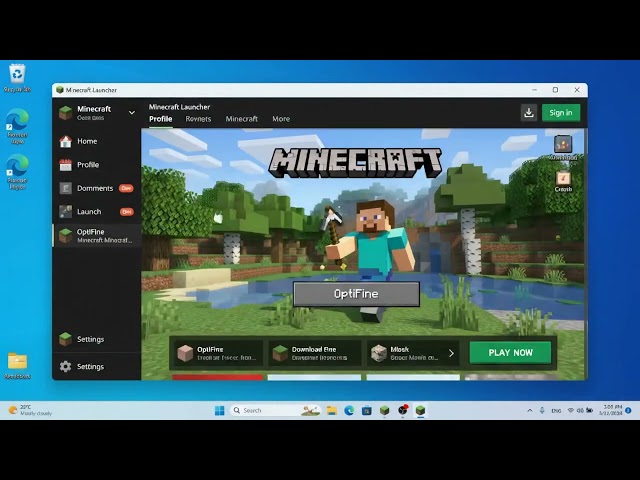
Task: Click the active Minecraft Launcher taskbar icon
Action: point(420,411)
